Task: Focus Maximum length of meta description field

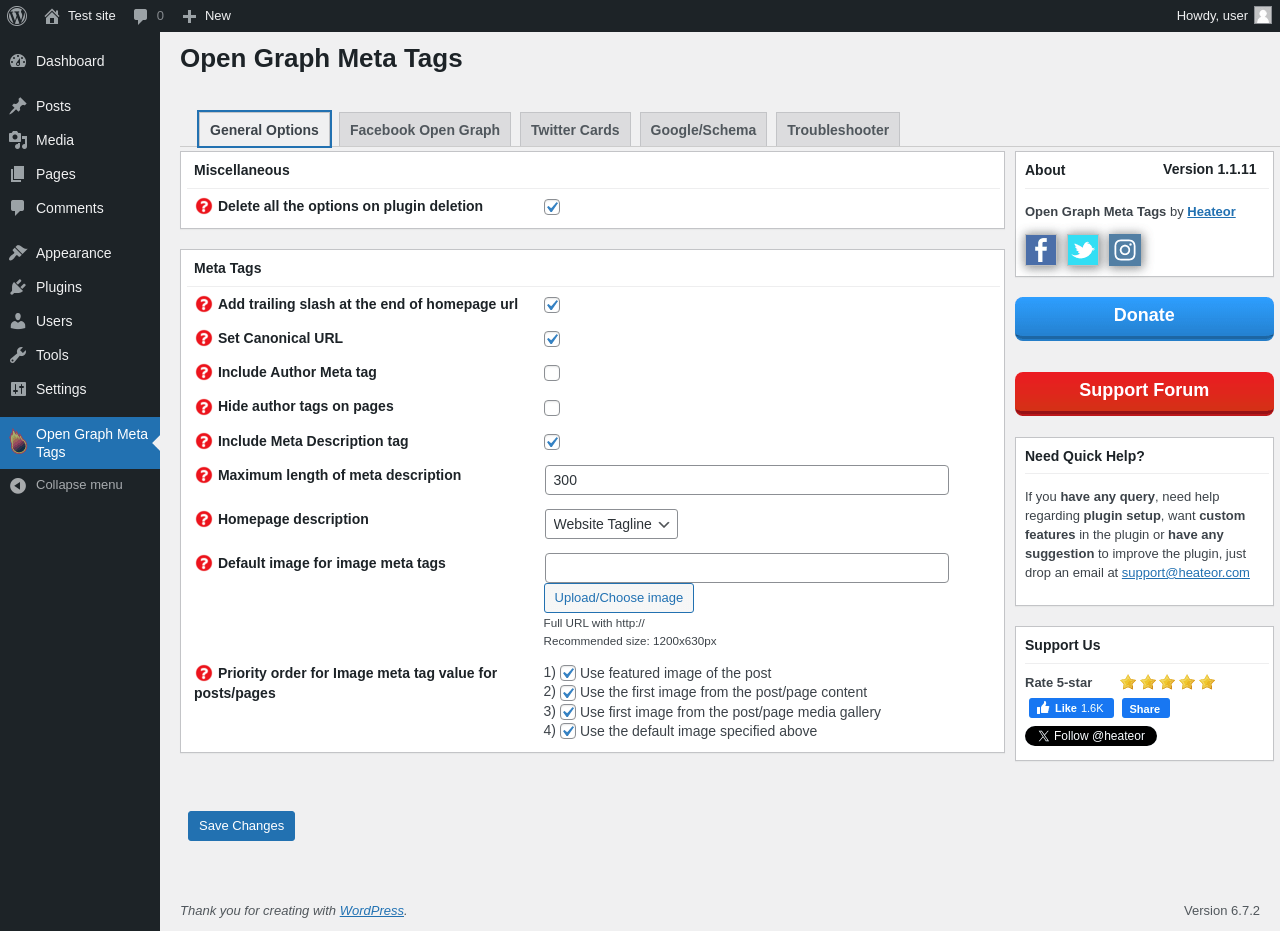Action: click(747, 480)
